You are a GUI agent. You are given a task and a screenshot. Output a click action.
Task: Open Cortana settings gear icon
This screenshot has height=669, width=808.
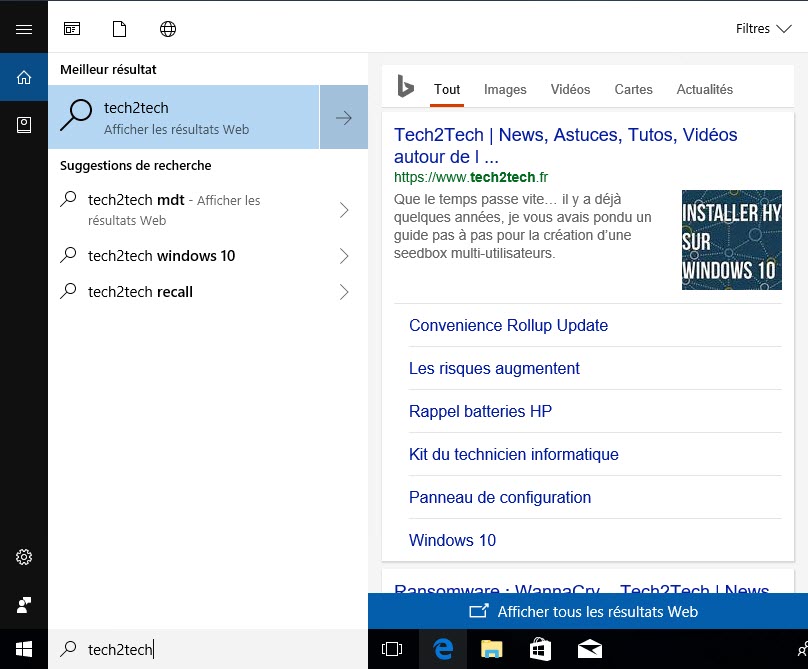tap(24, 557)
